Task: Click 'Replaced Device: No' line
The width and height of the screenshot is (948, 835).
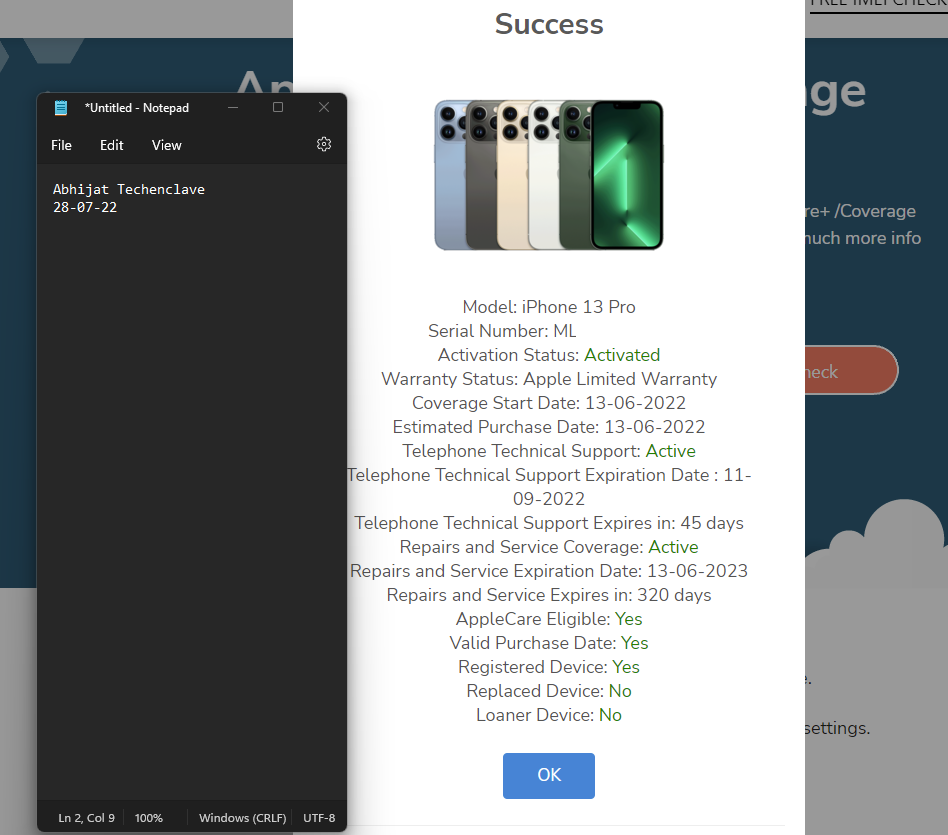Action: tap(549, 691)
